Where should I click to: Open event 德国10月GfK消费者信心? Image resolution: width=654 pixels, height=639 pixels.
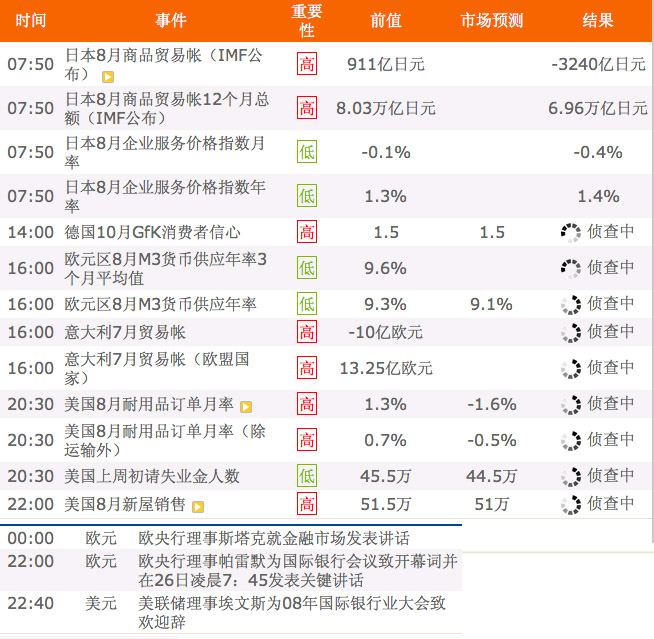tap(152, 232)
